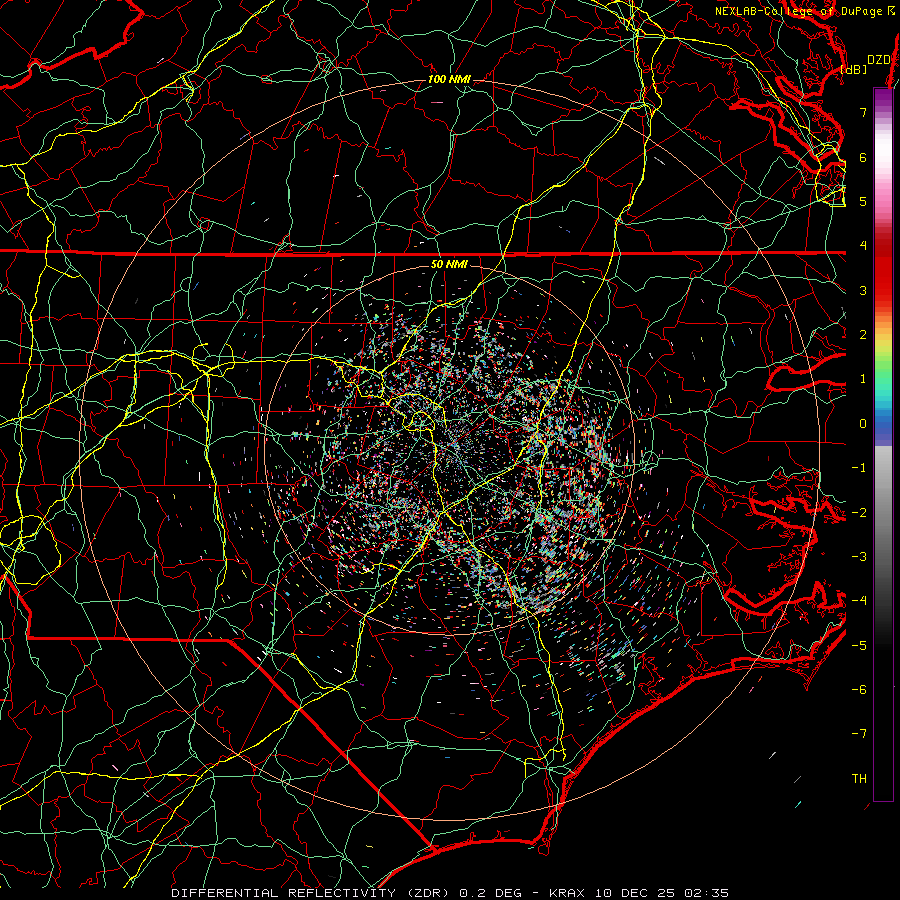The image size is (900, 900).
Task: Click the ZDR color scale bar
Action: pos(883,444)
